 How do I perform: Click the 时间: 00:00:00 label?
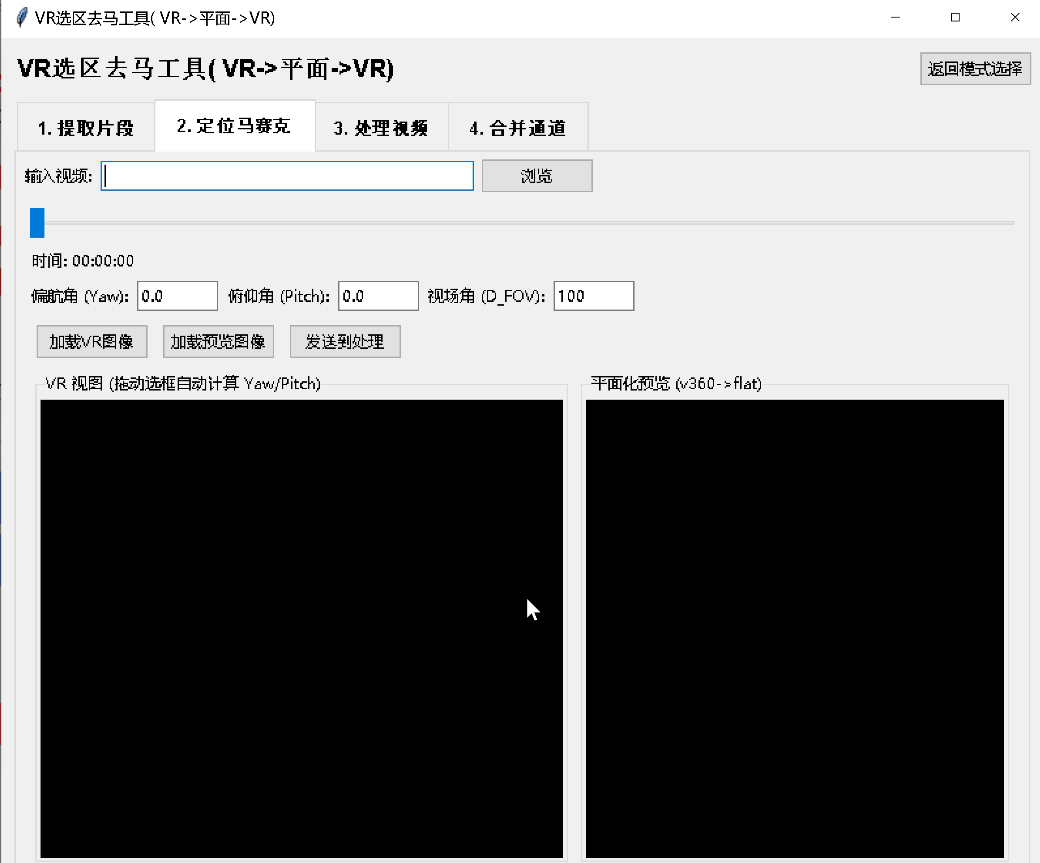[x=83, y=261]
